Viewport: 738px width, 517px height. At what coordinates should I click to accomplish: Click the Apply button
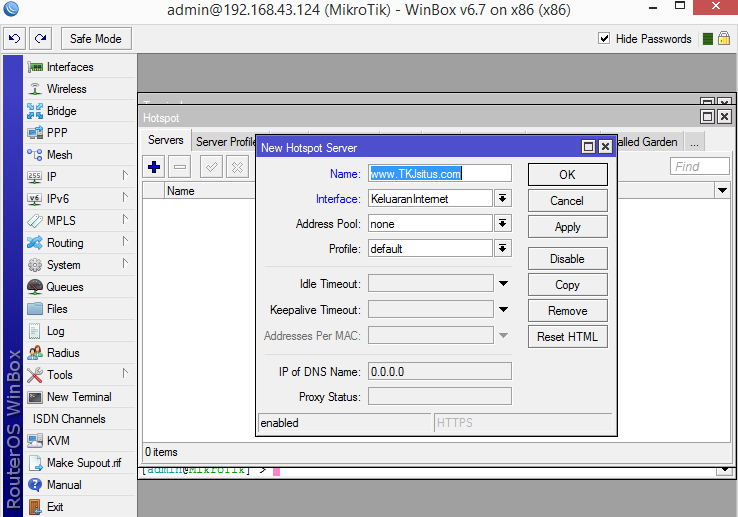(568, 227)
